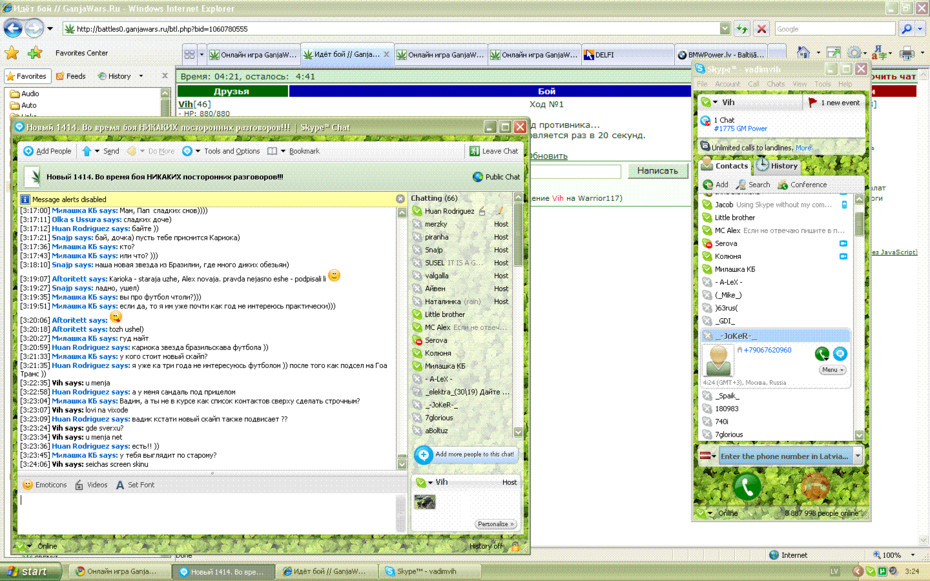Screen dimensions: 930x581
Task: Click the phone number entry field in Skype
Action: pos(786,456)
